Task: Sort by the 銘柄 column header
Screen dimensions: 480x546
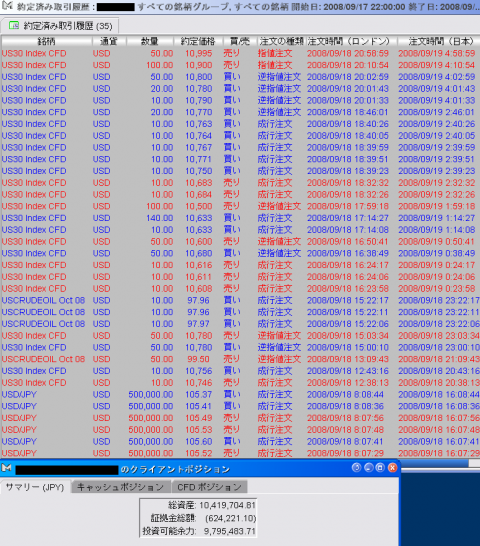Action: pyautogui.click(x=47, y=41)
